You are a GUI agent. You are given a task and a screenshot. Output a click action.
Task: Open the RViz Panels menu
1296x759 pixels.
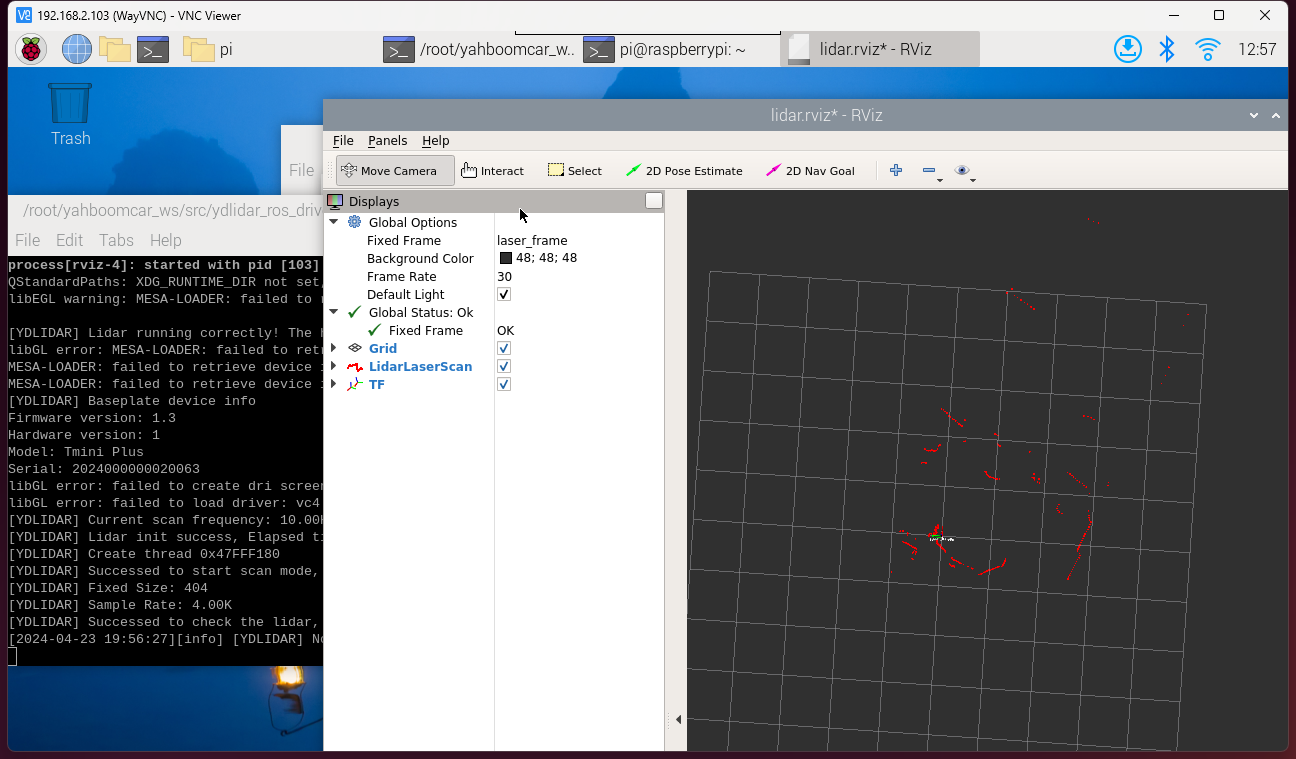pyautogui.click(x=388, y=141)
